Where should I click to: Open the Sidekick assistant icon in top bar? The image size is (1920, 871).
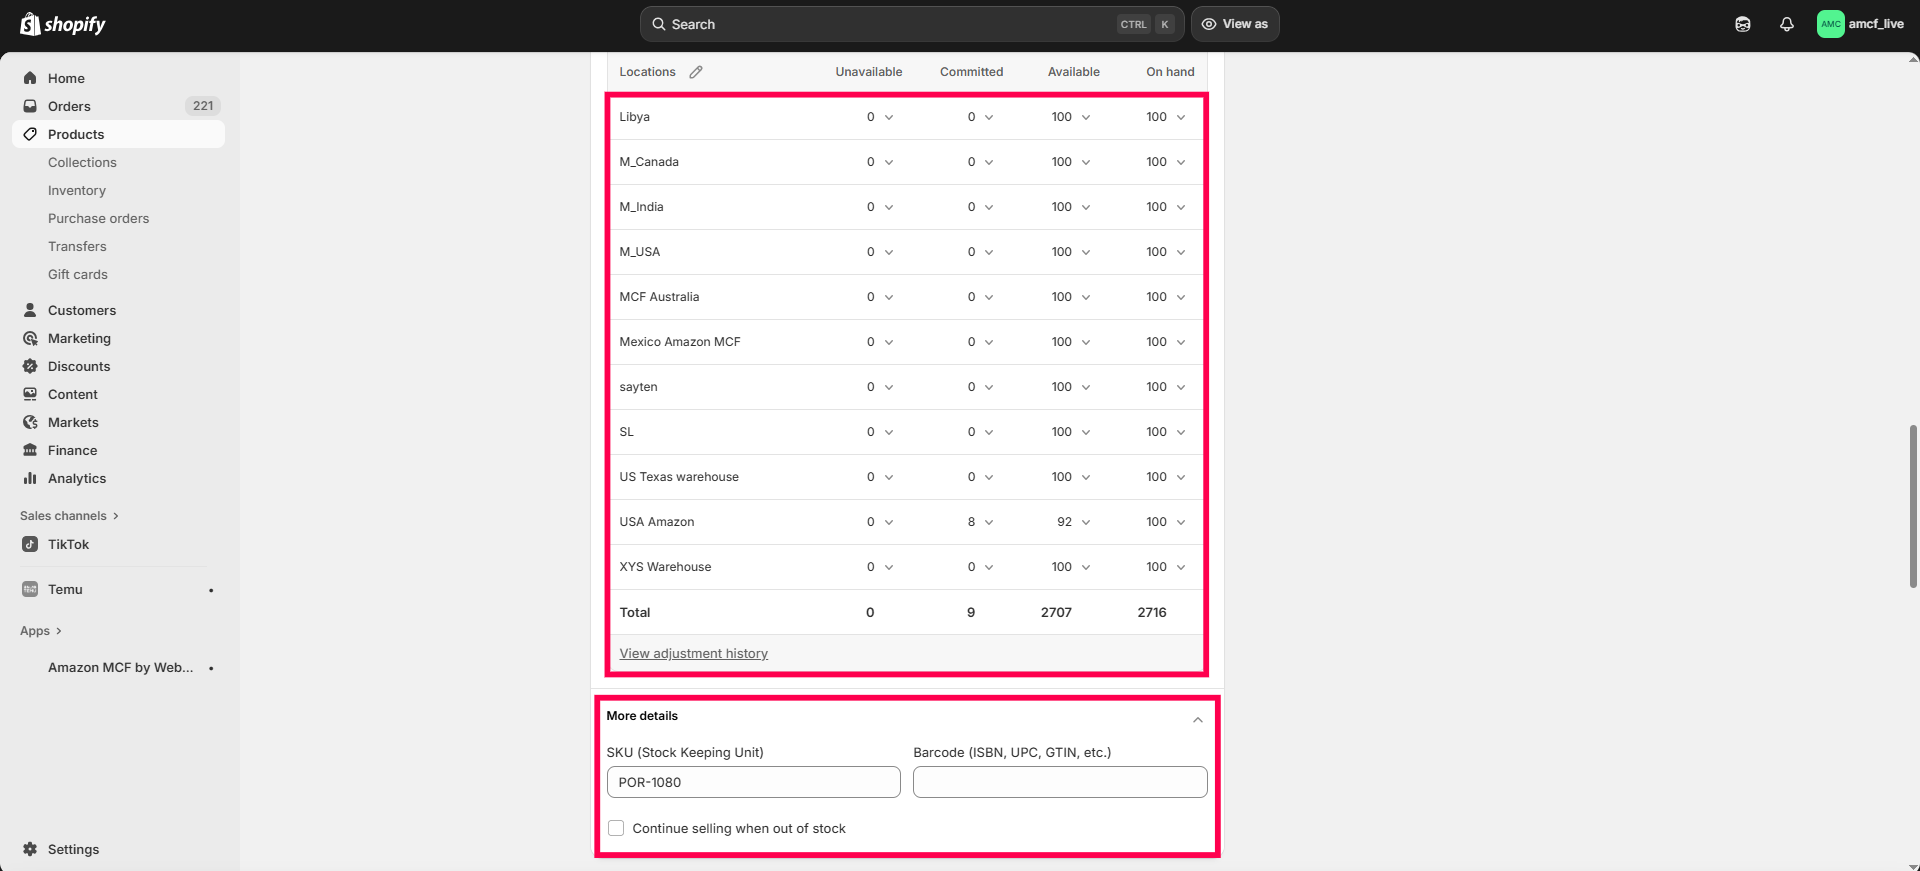click(x=1743, y=24)
